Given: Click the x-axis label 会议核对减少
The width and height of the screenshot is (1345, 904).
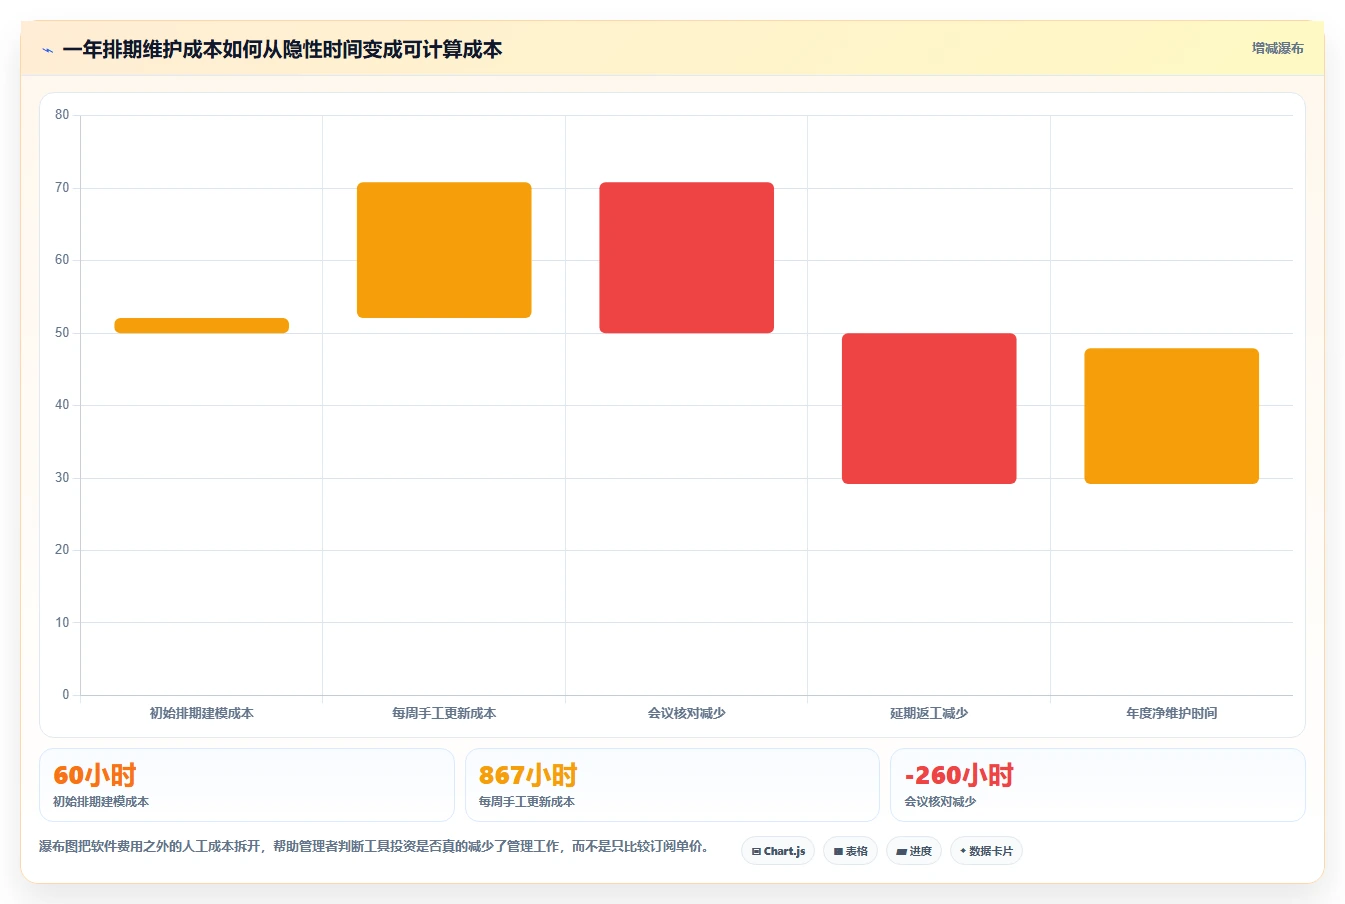Looking at the screenshot, I should (x=687, y=713).
